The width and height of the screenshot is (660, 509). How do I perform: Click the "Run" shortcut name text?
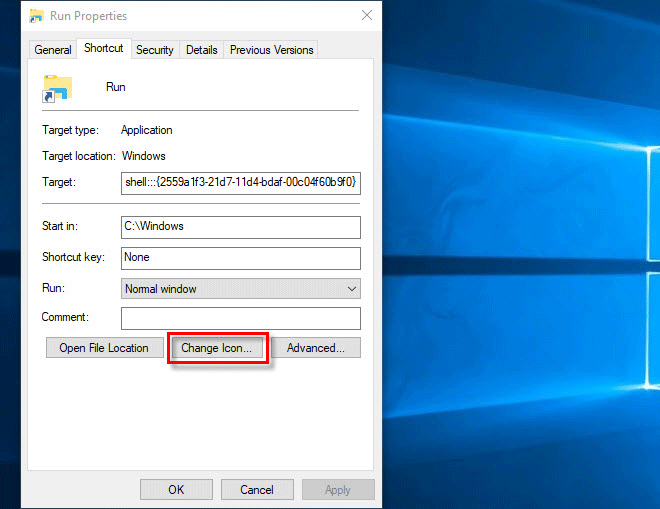coord(116,87)
